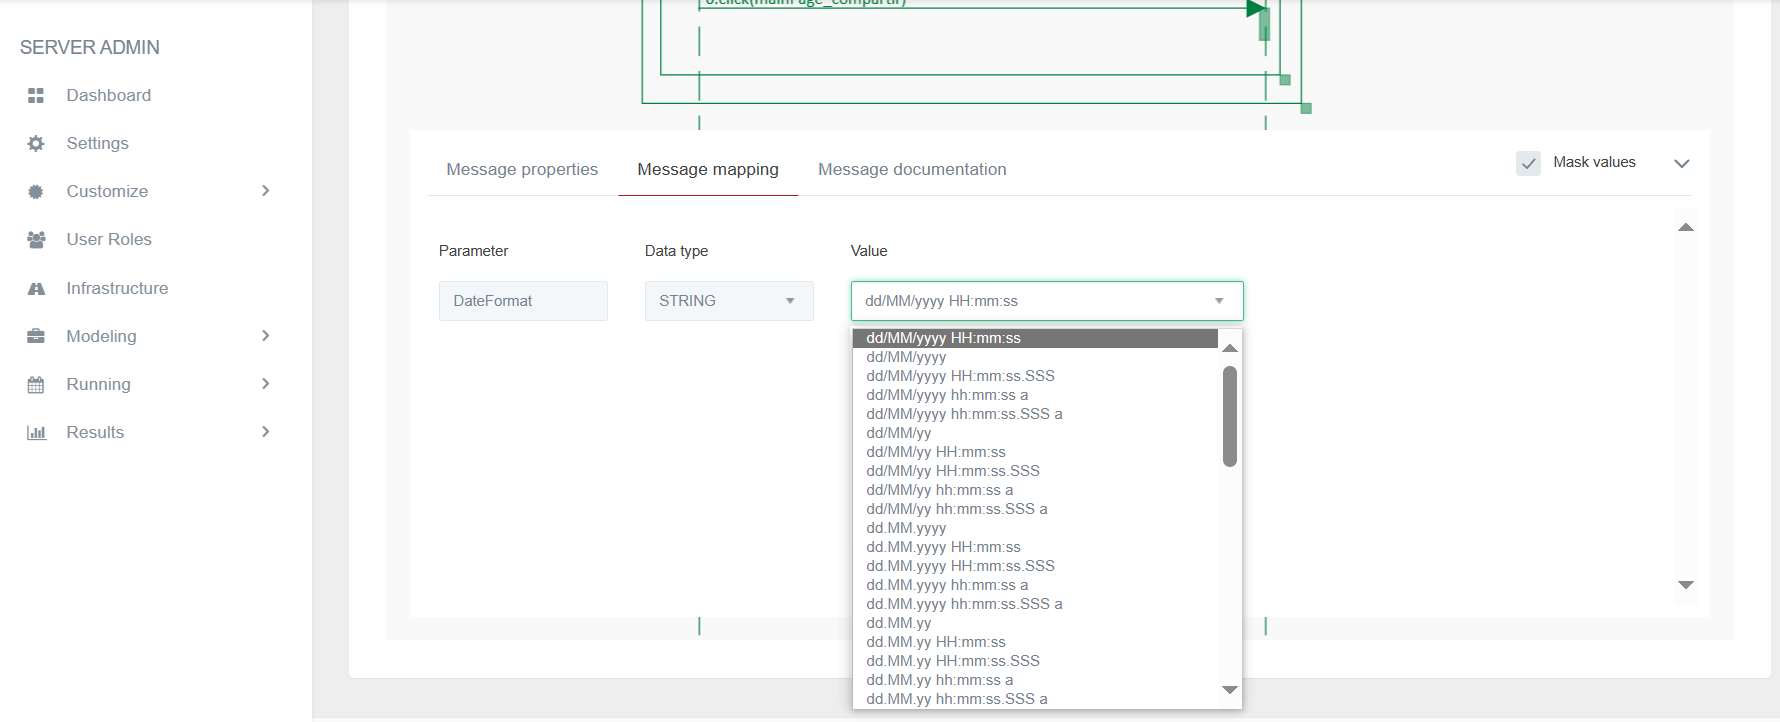The image size is (1780, 722).
Task: Click the DateFormat parameter field
Action: [x=523, y=301]
